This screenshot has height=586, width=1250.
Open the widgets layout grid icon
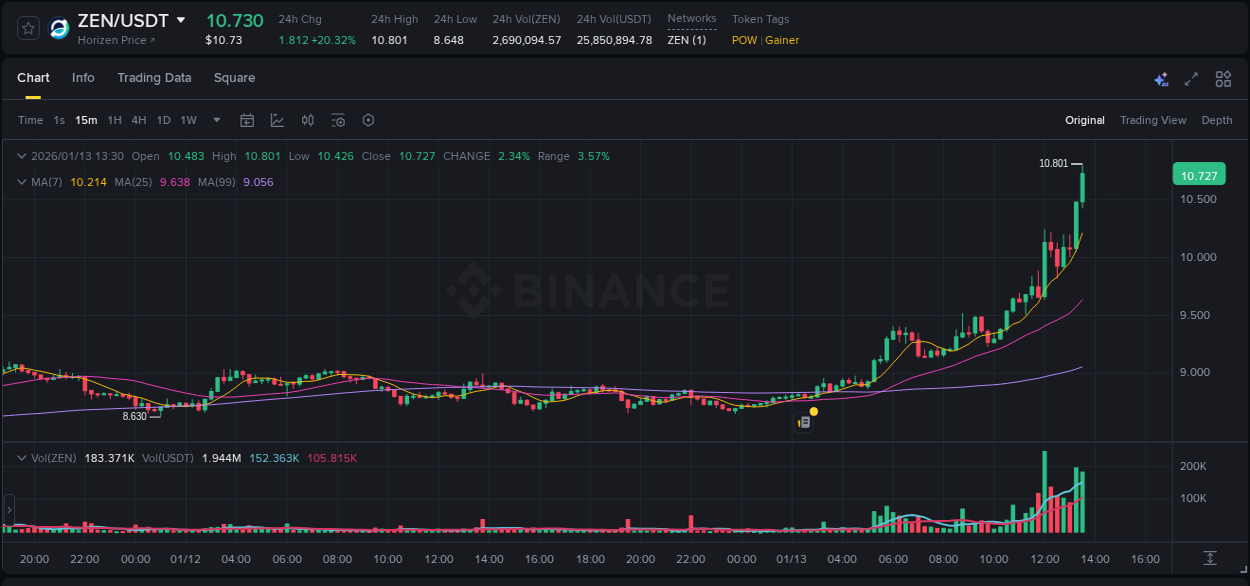click(x=1222, y=78)
